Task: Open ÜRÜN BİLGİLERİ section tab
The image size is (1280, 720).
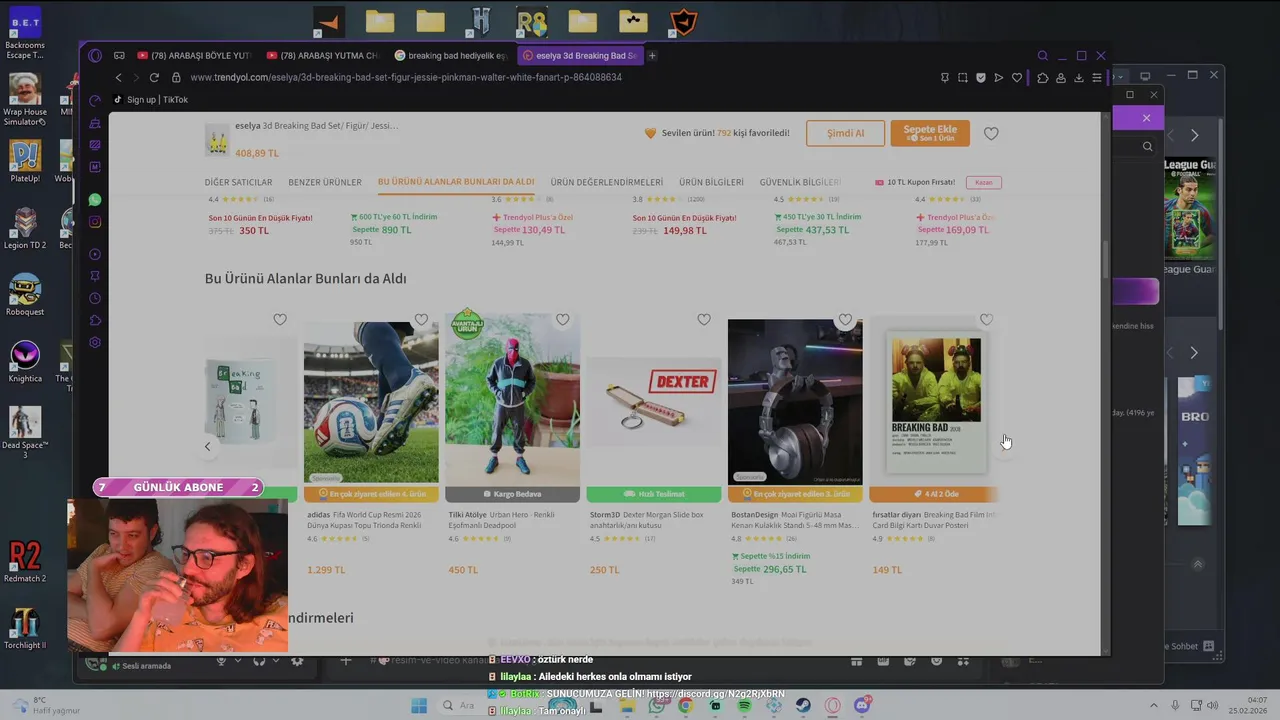Action: (711, 182)
